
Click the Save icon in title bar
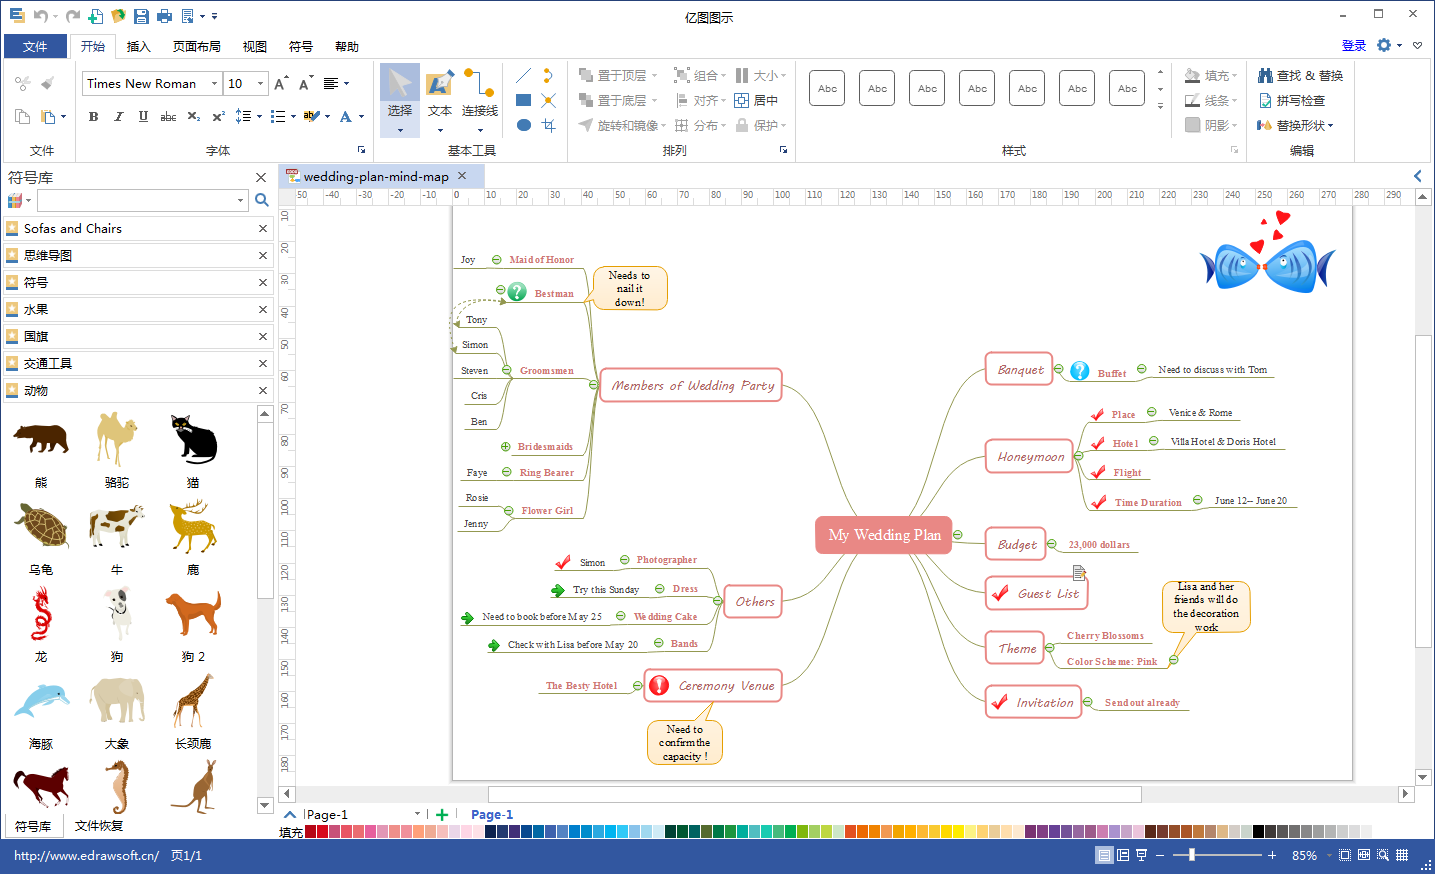point(141,16)
